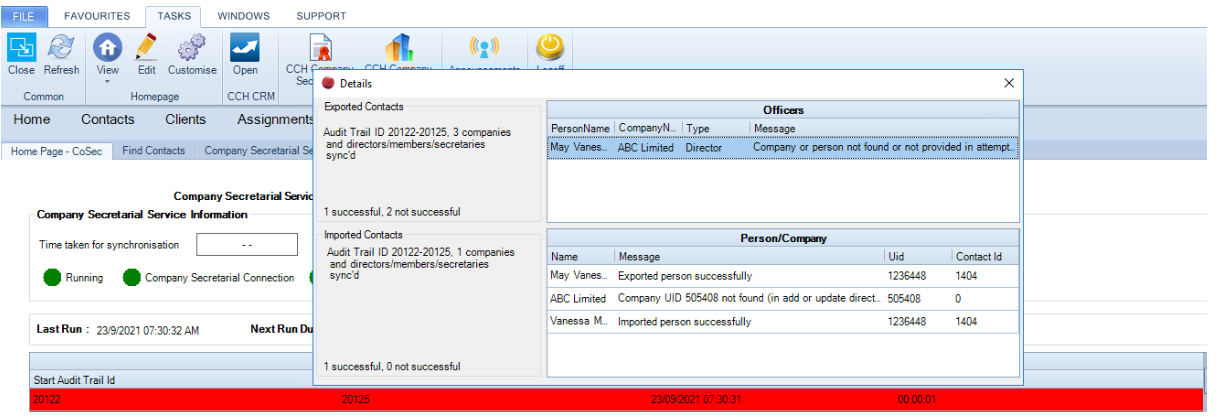Go to the Home navigation item
1218x418 pixels.
[32, 119]
